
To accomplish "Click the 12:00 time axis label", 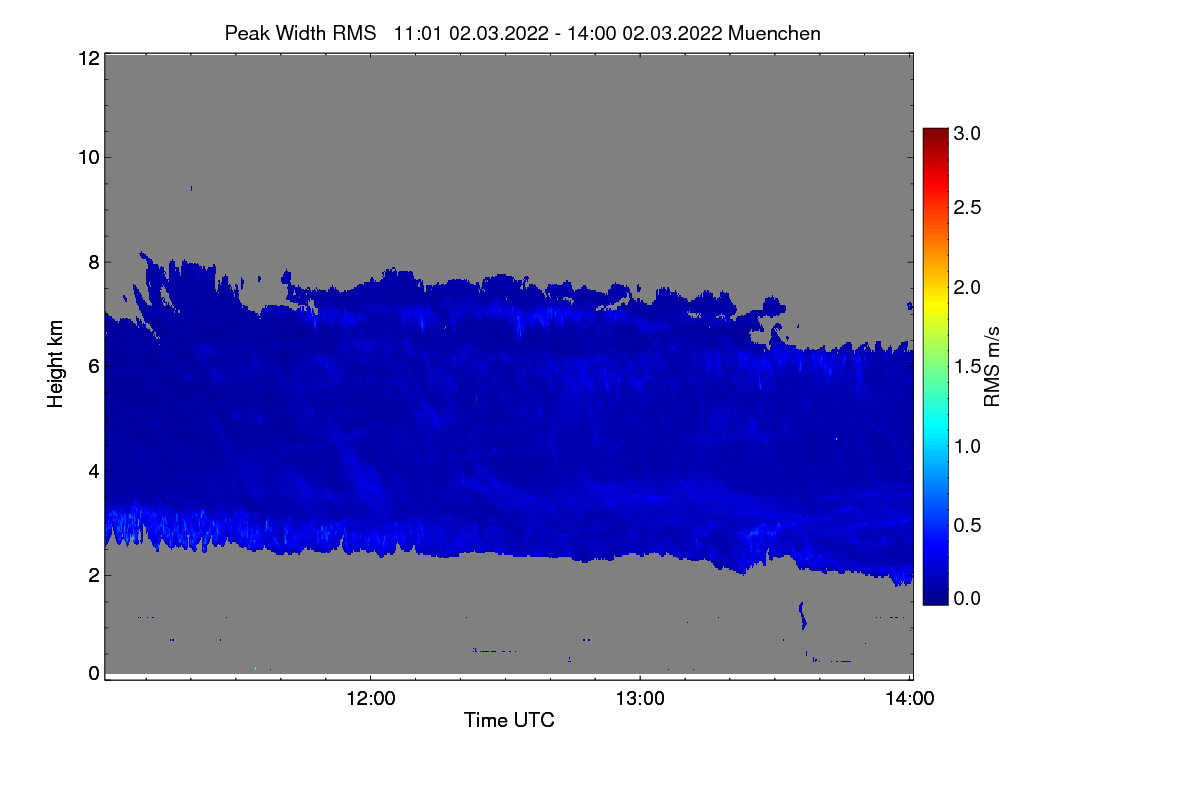I will 370,700.
